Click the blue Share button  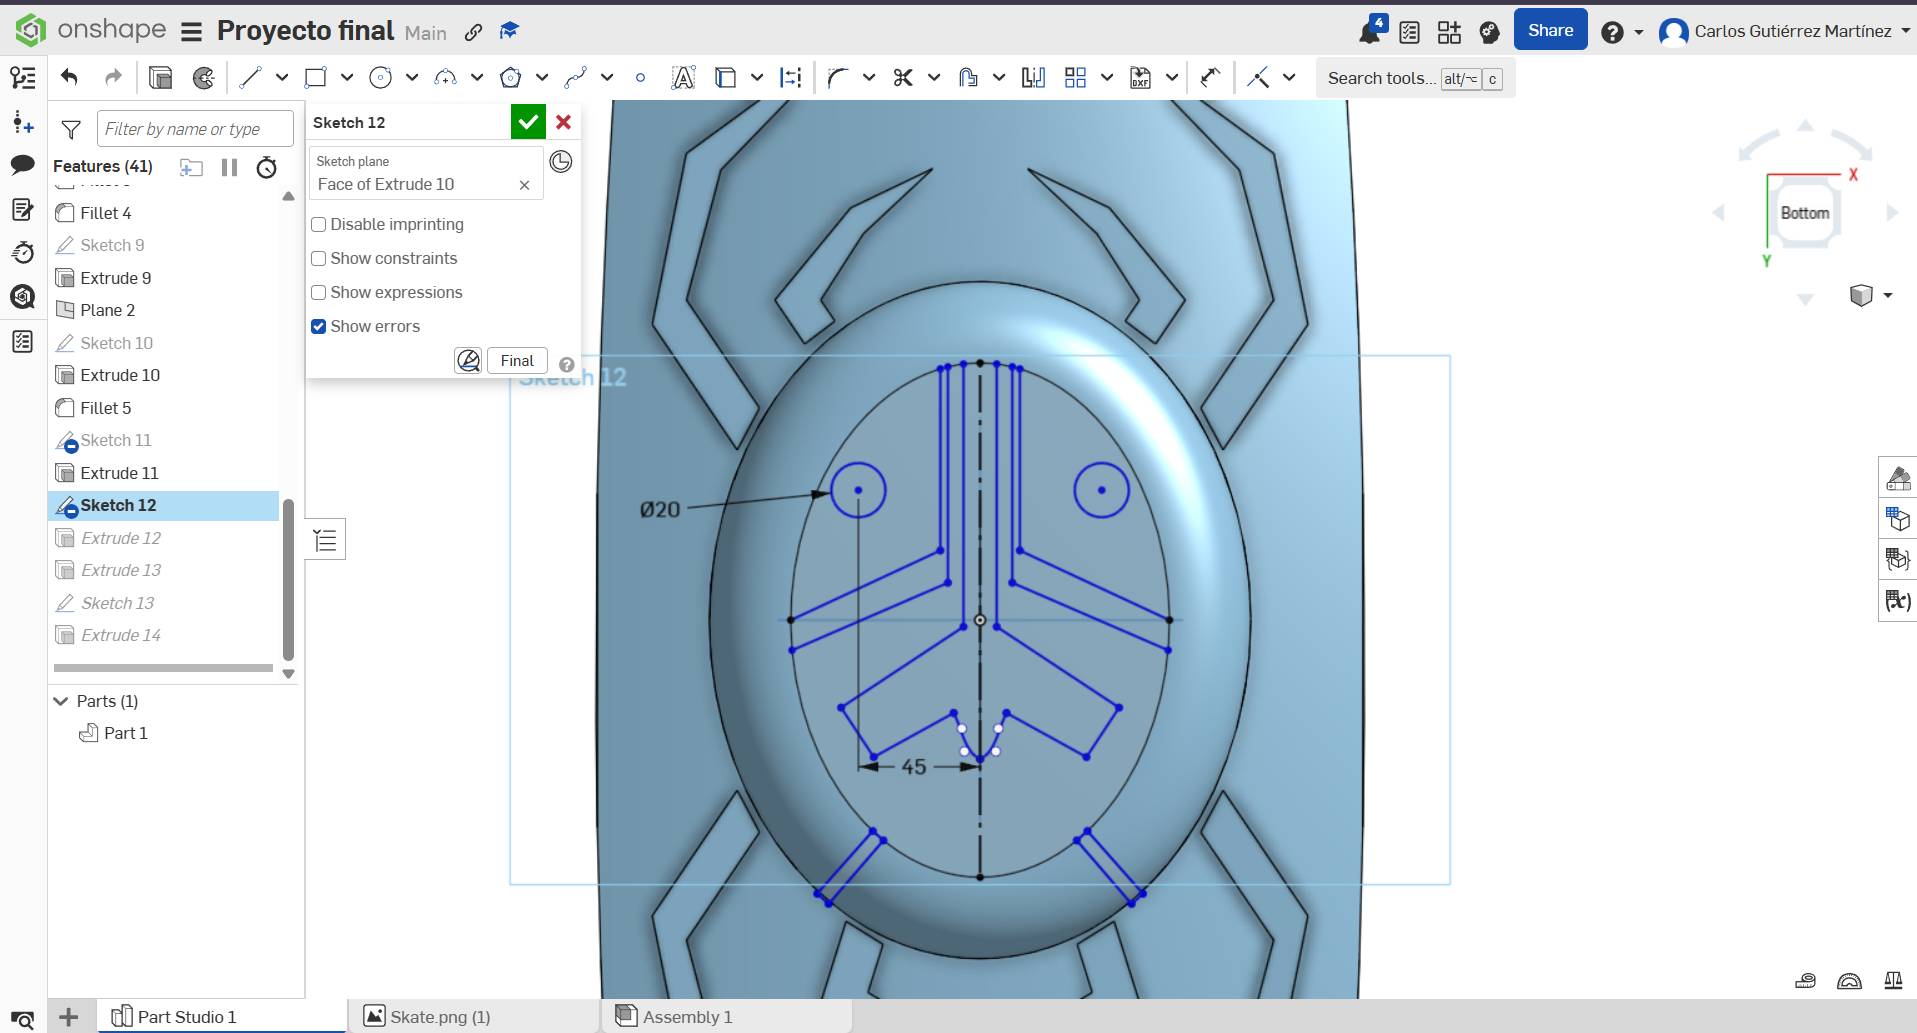tap(1550, 29)
